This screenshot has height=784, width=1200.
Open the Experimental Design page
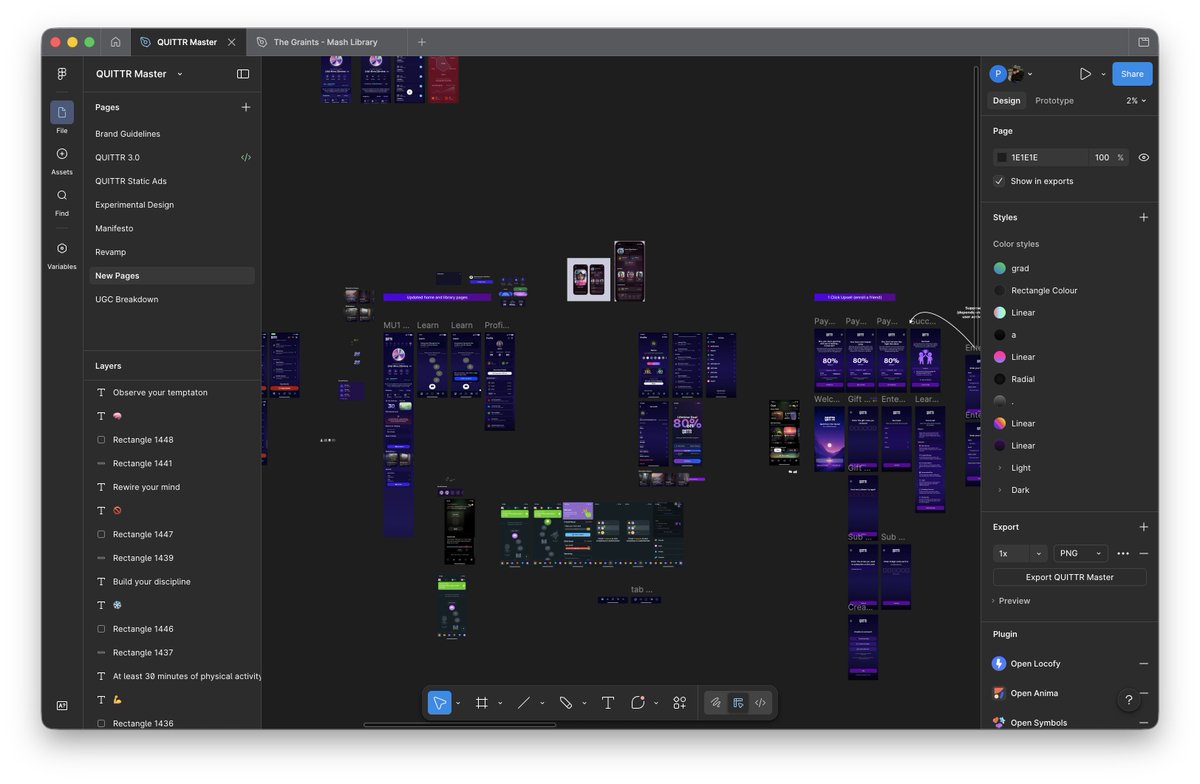click(x=134, y=205)
